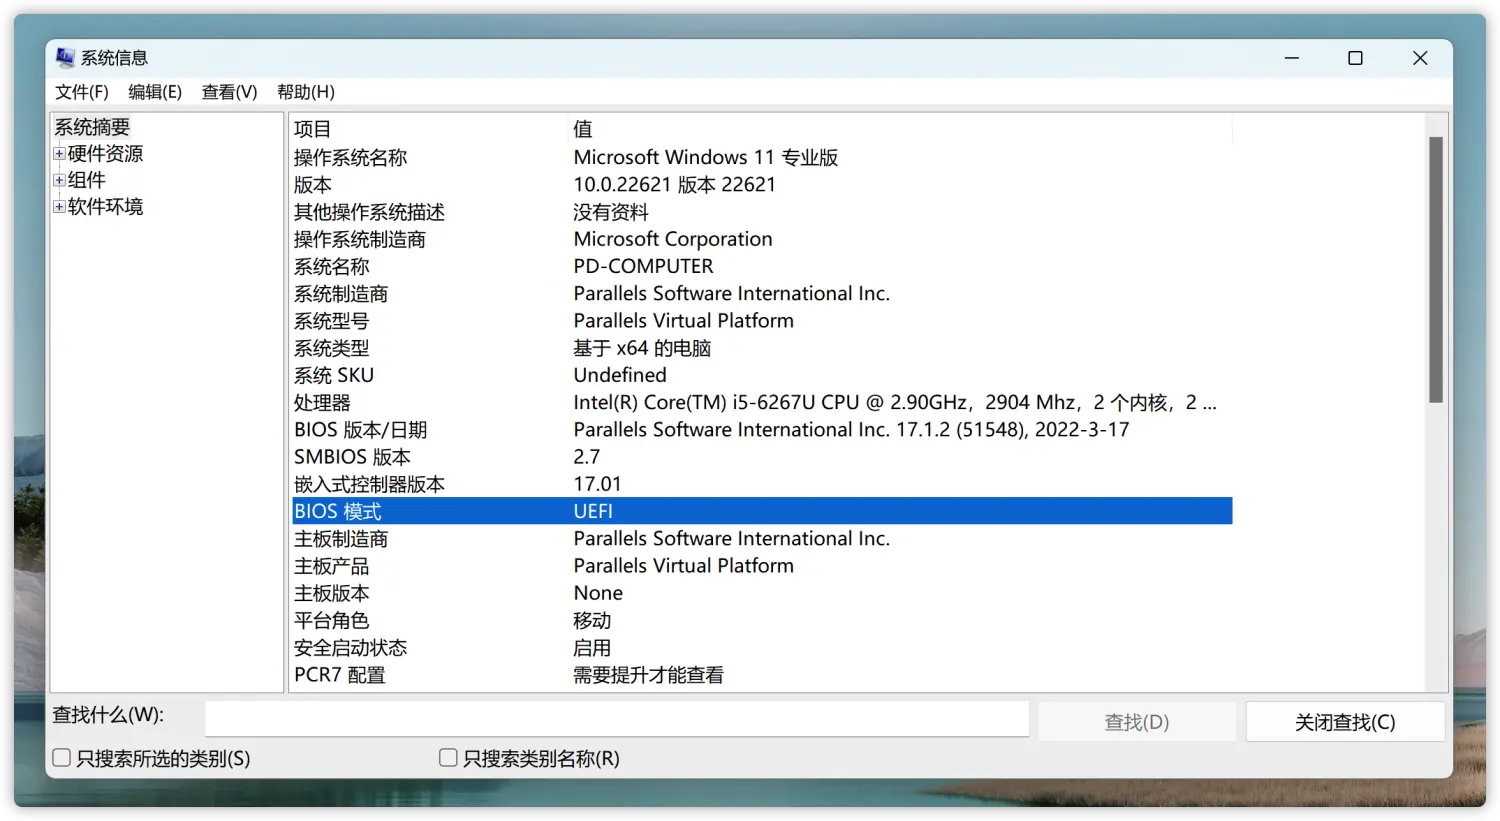Select the 系统 SKU row
The width and height of the screenshot is (1500, 821).
tap(762, 375)
